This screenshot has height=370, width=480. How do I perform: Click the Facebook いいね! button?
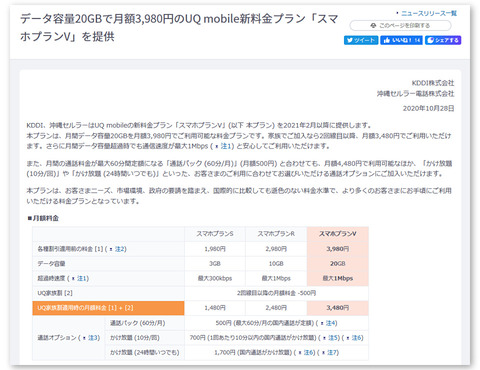click(402, 40)
